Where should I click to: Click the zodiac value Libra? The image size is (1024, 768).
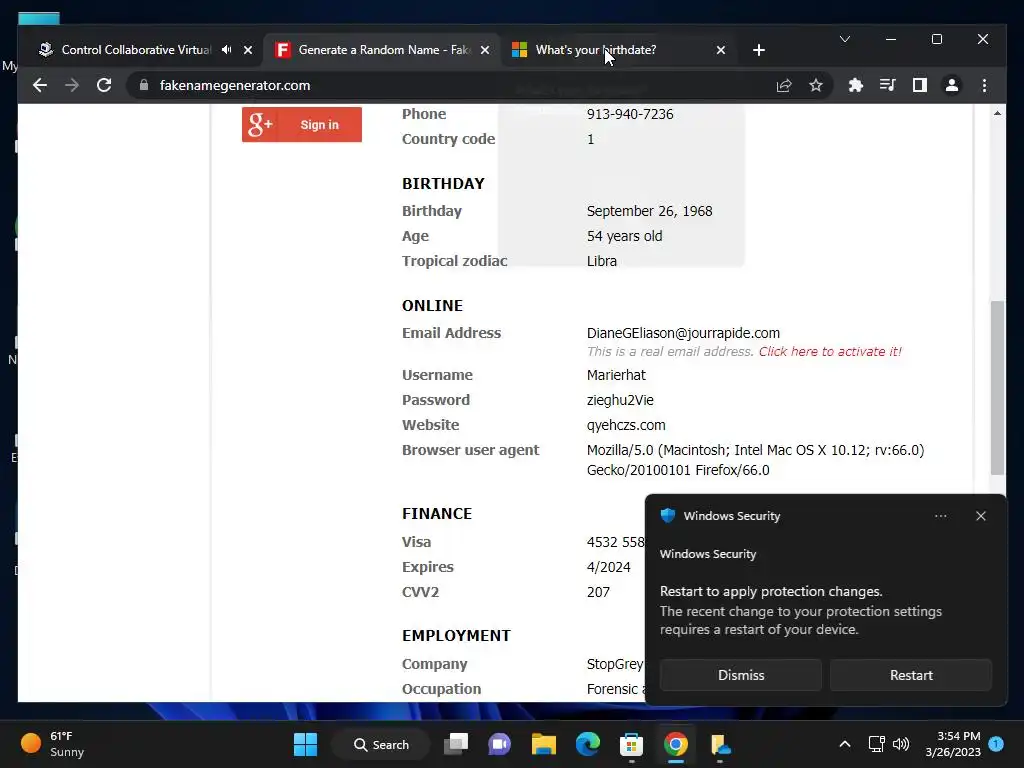click(601, 261)
